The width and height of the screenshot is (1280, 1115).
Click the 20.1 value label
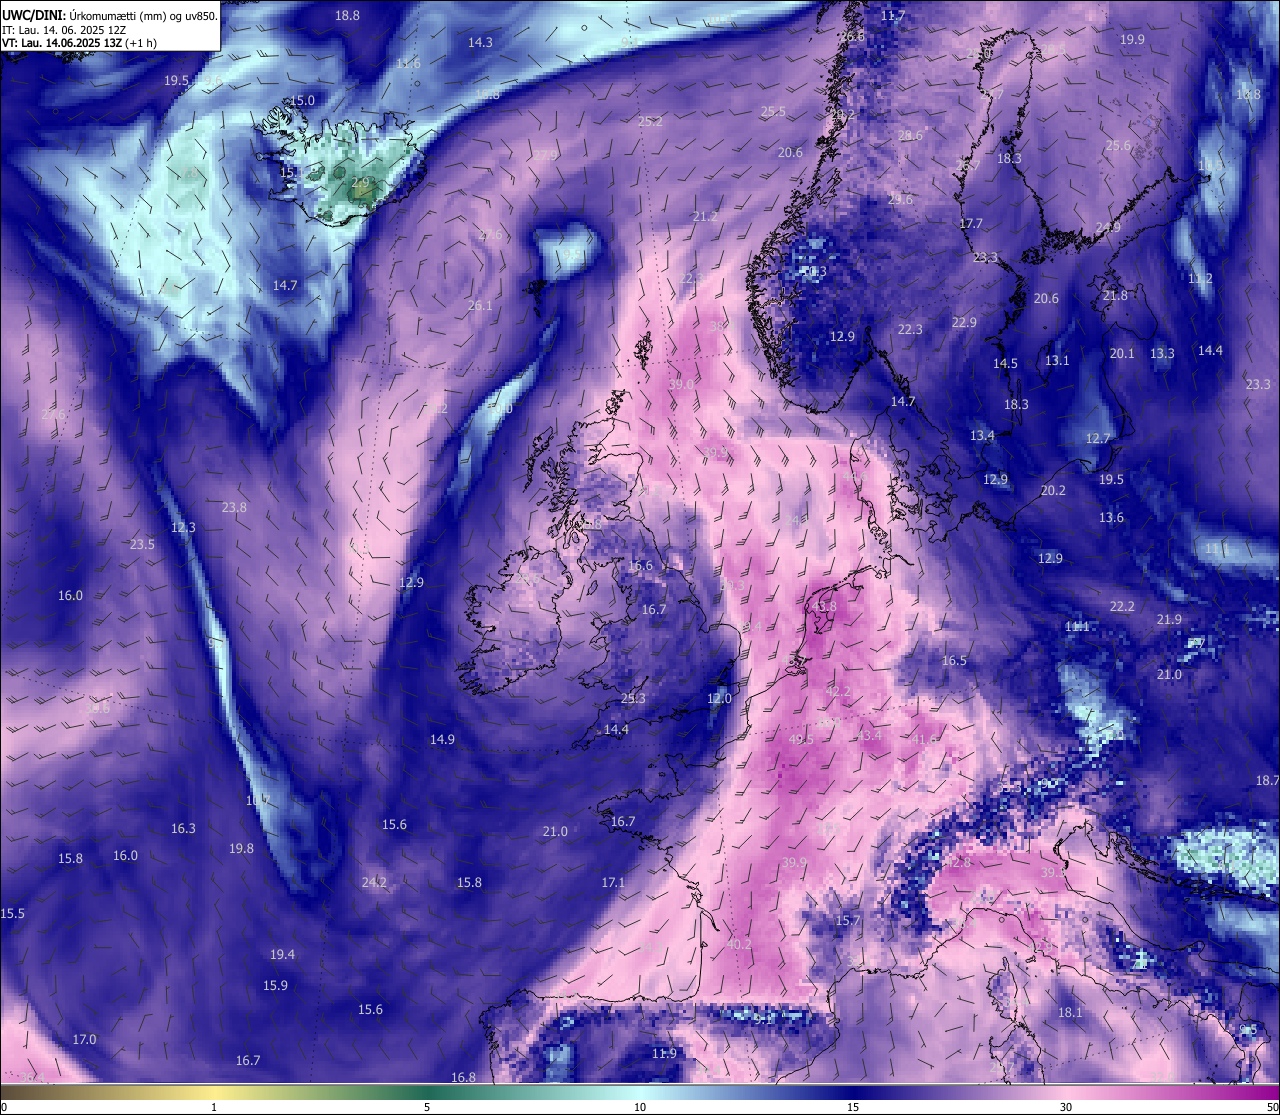point(1122,354)
